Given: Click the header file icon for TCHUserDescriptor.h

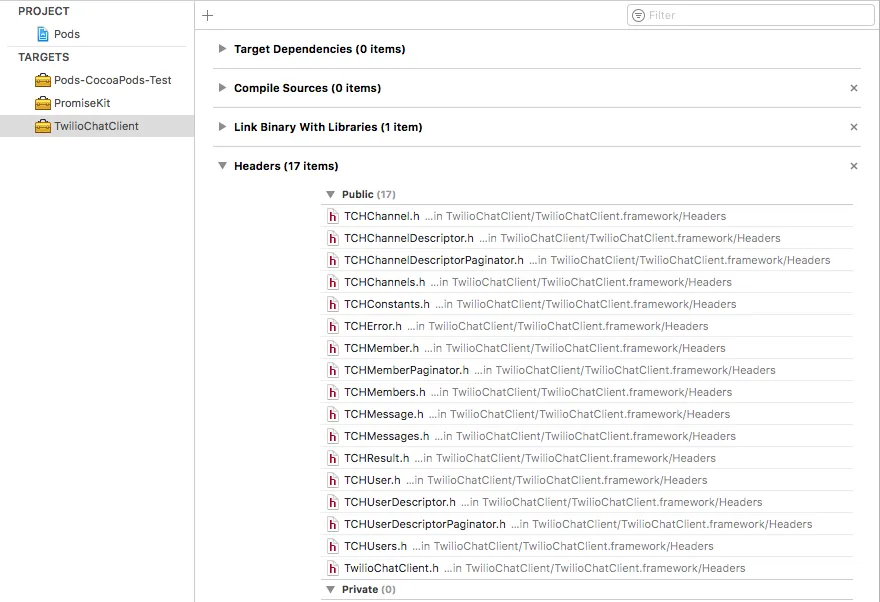Looking at the screenshot, I should tap(333, 502).
